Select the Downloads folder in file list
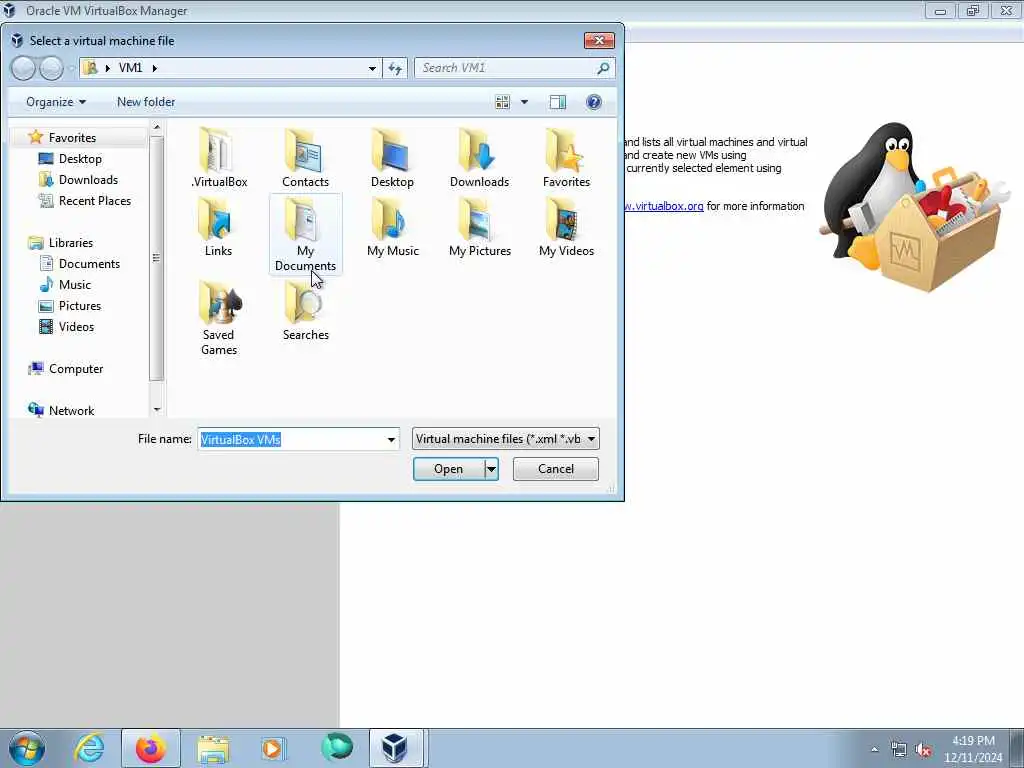Image resolution: width=1024 pixels, height=768 pixels. [479, 157]
